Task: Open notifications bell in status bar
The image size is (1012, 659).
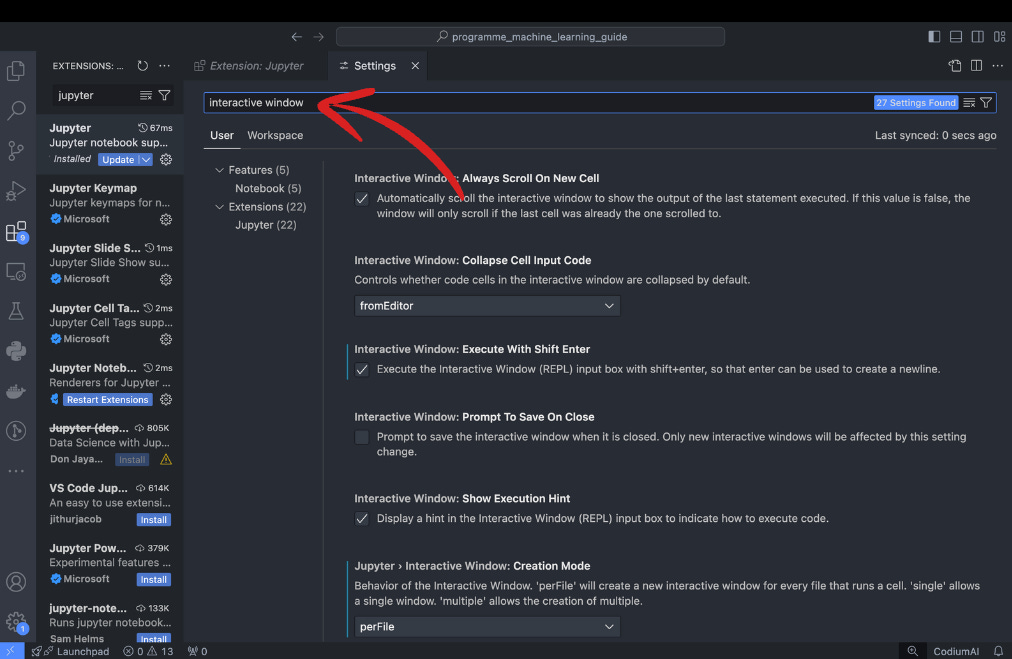Action: coord(998,651)
